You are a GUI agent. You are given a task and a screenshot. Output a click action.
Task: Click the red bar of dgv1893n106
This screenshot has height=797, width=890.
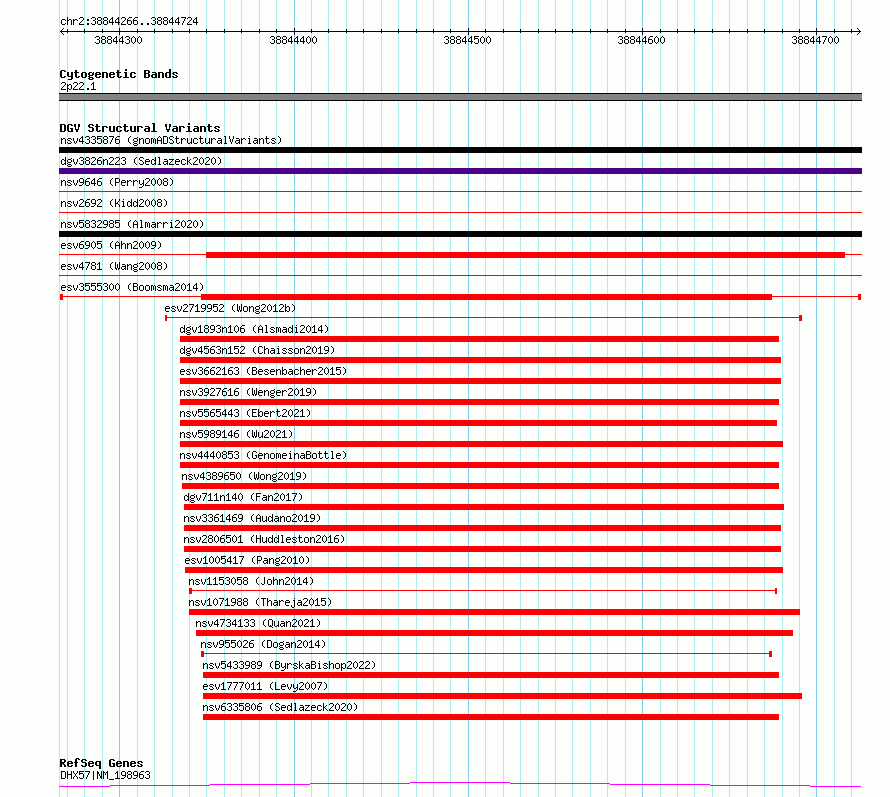point(479,339)
